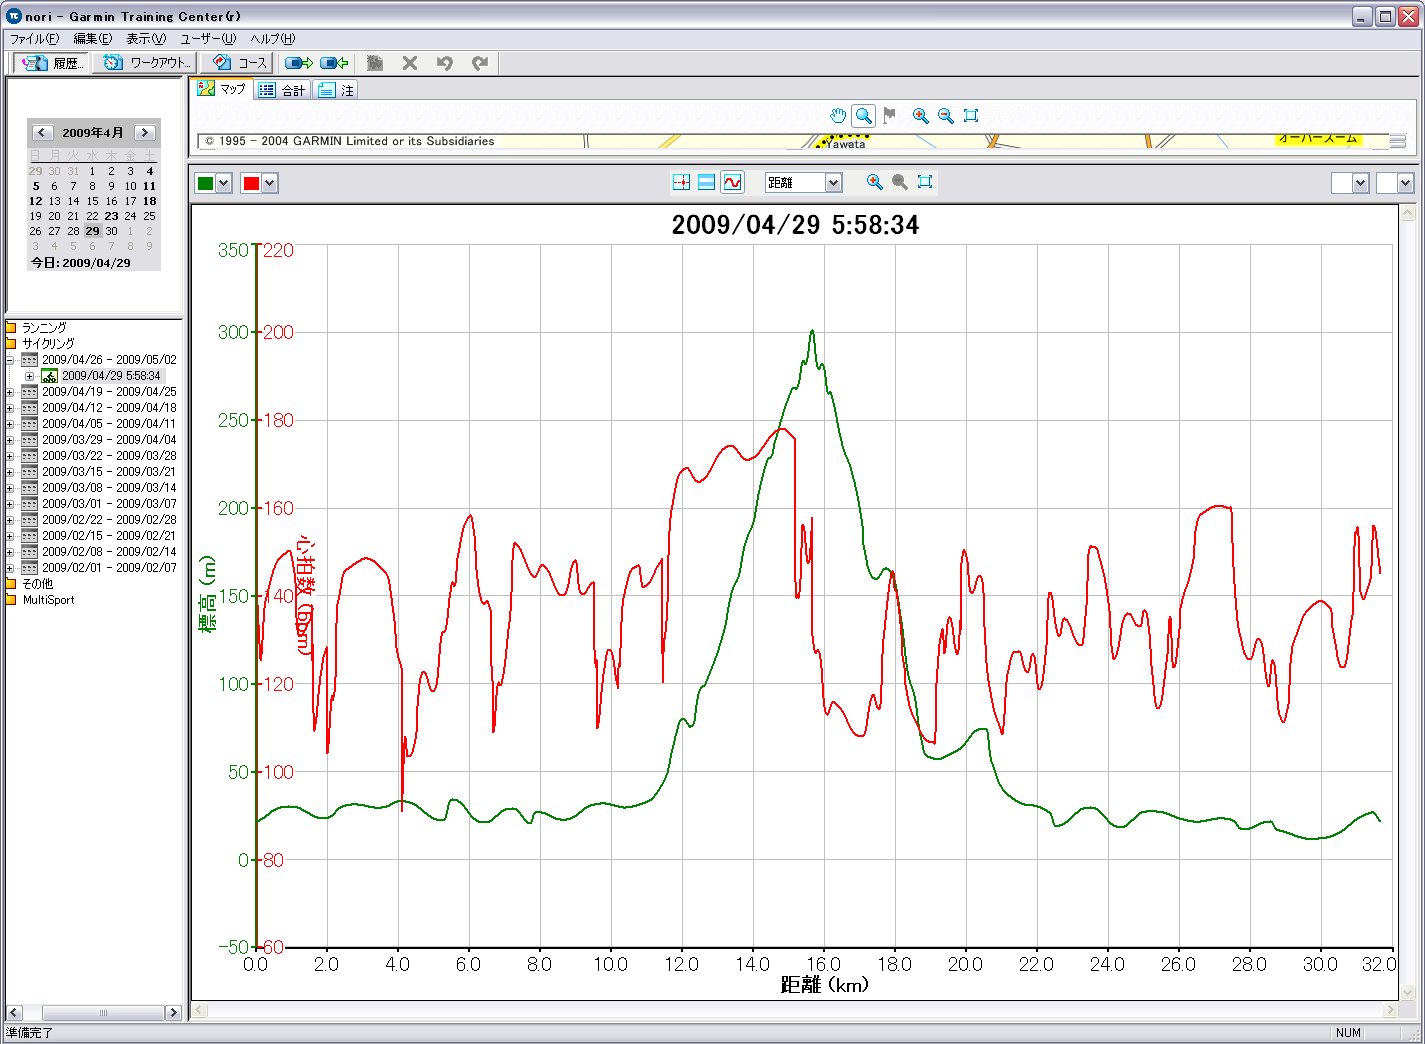1425x1044 pixels.
Task: Zoom in on the graph
Action: pos(875,182)
